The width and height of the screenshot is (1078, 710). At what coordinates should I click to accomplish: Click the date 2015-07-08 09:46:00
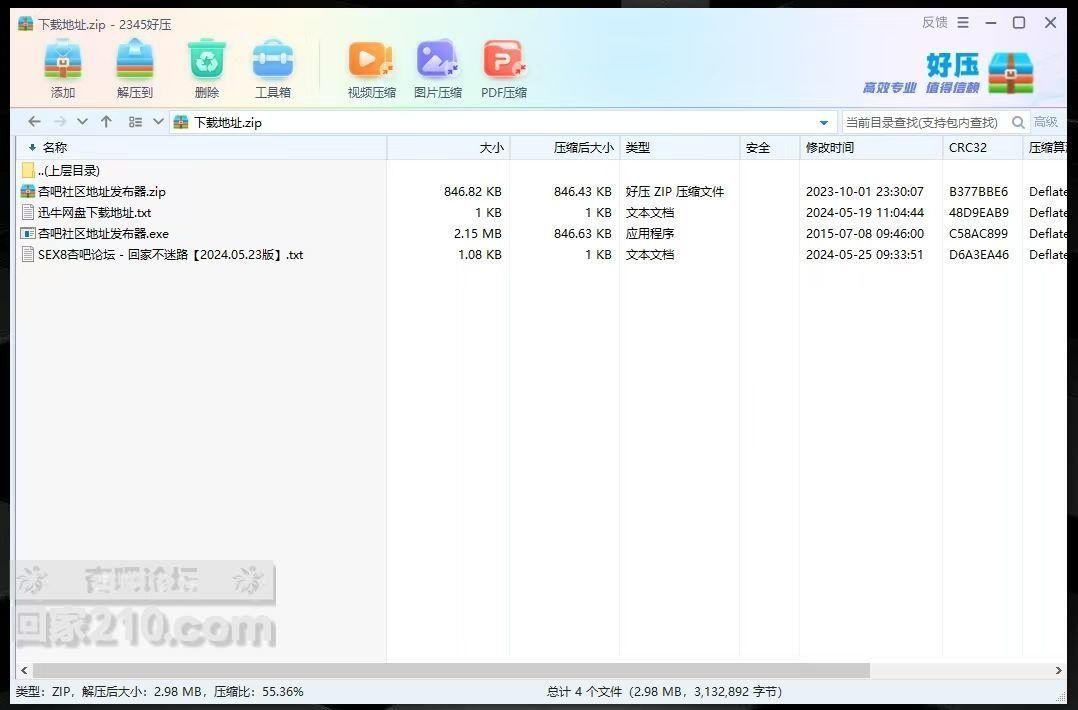[x=865, y=234]
